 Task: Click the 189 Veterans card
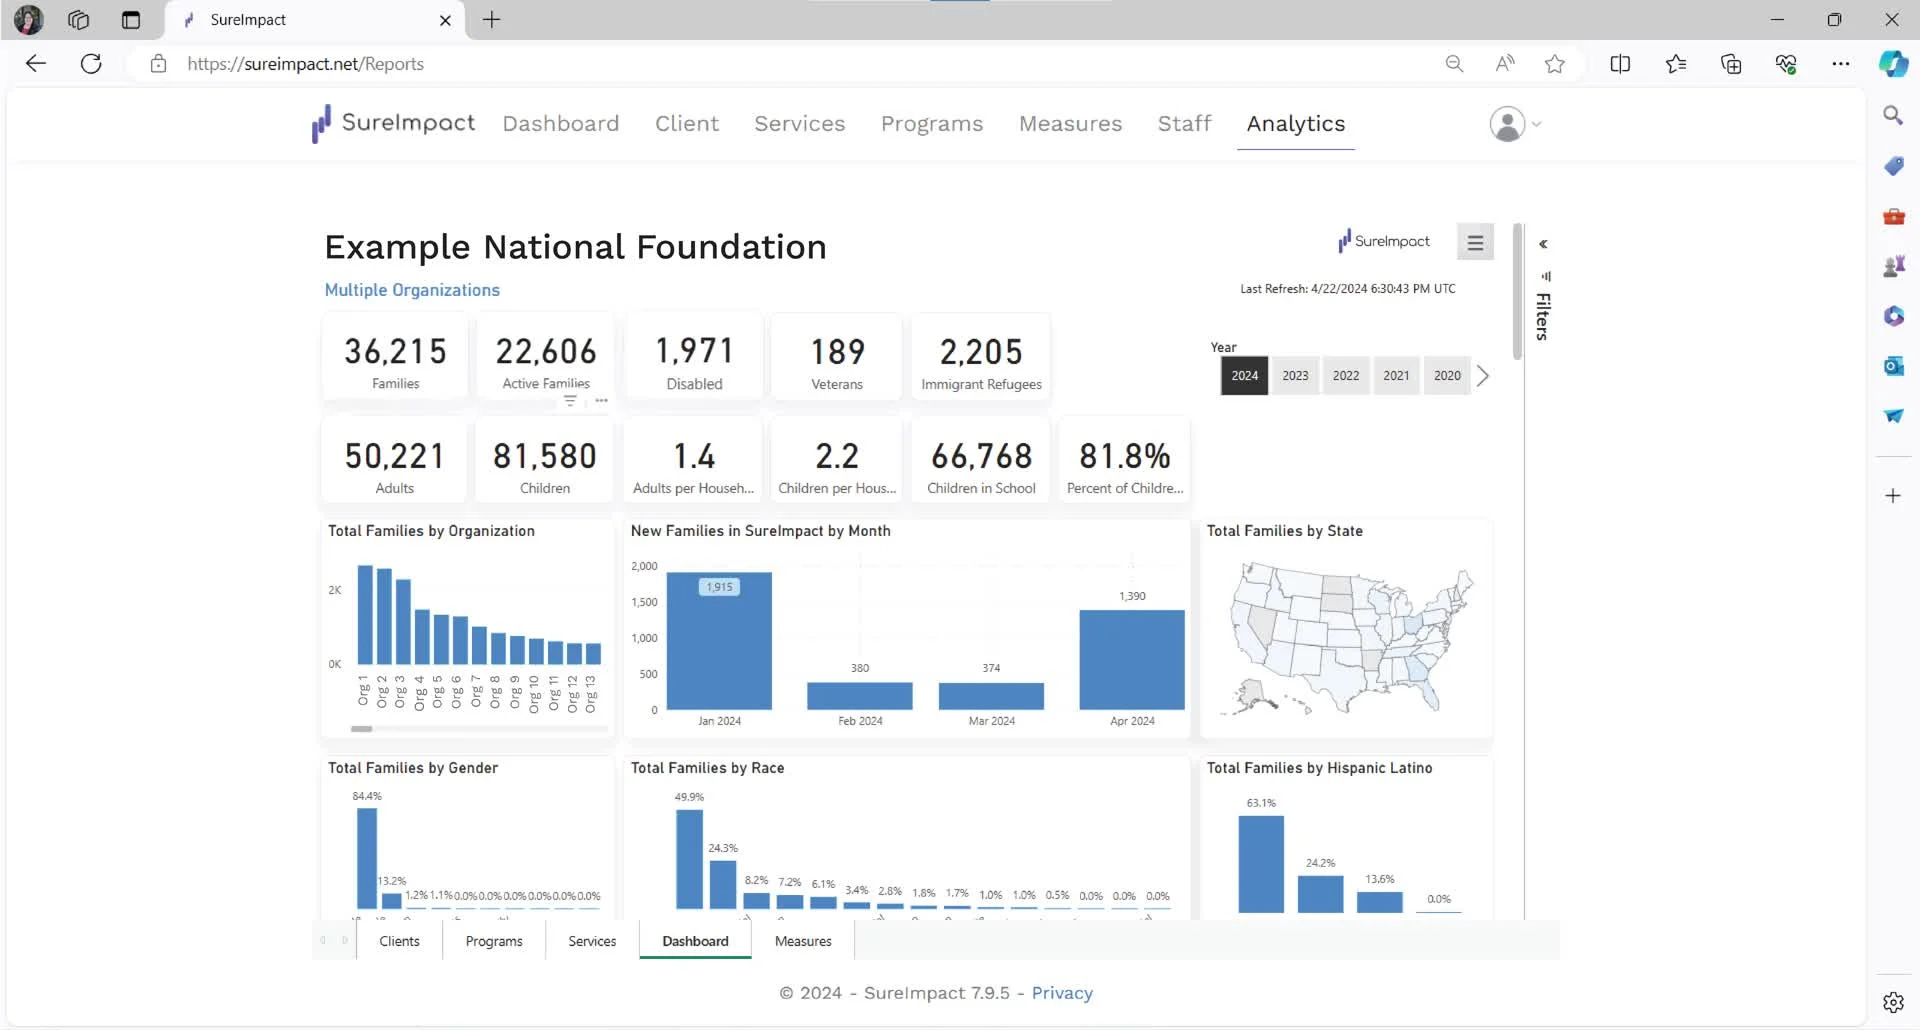(x=837, y=357)
